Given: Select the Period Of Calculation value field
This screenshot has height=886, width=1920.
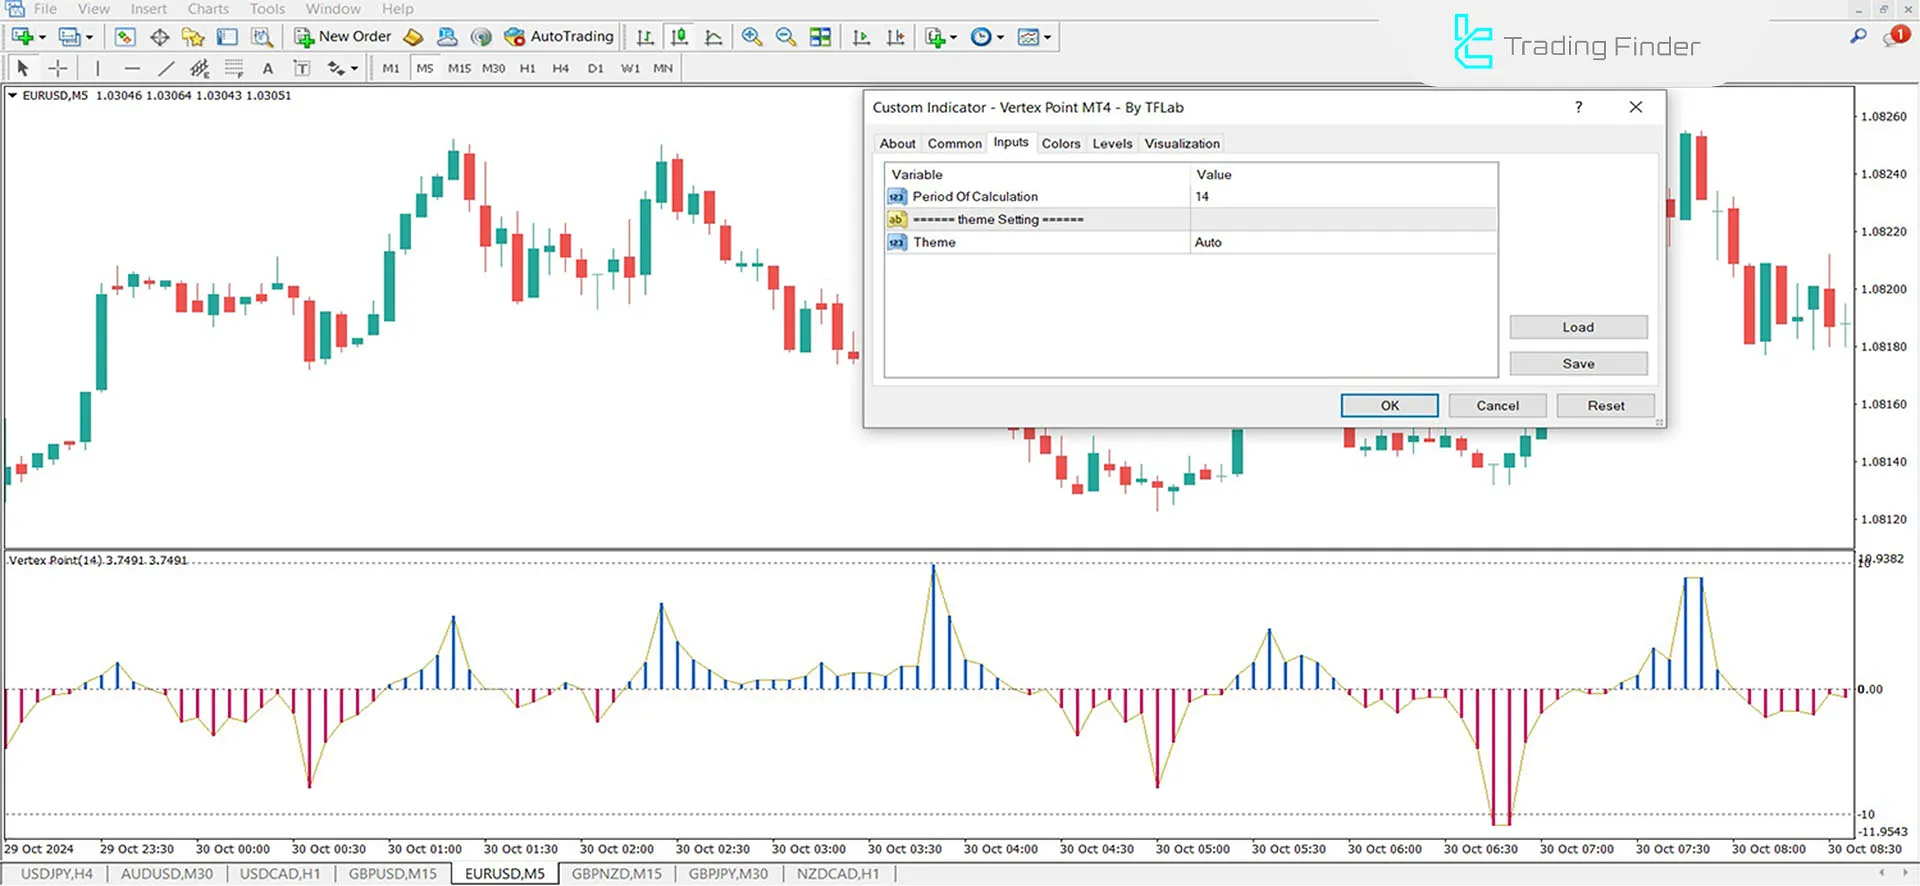Looking at the screenshot, I should tap(1342, 196).
